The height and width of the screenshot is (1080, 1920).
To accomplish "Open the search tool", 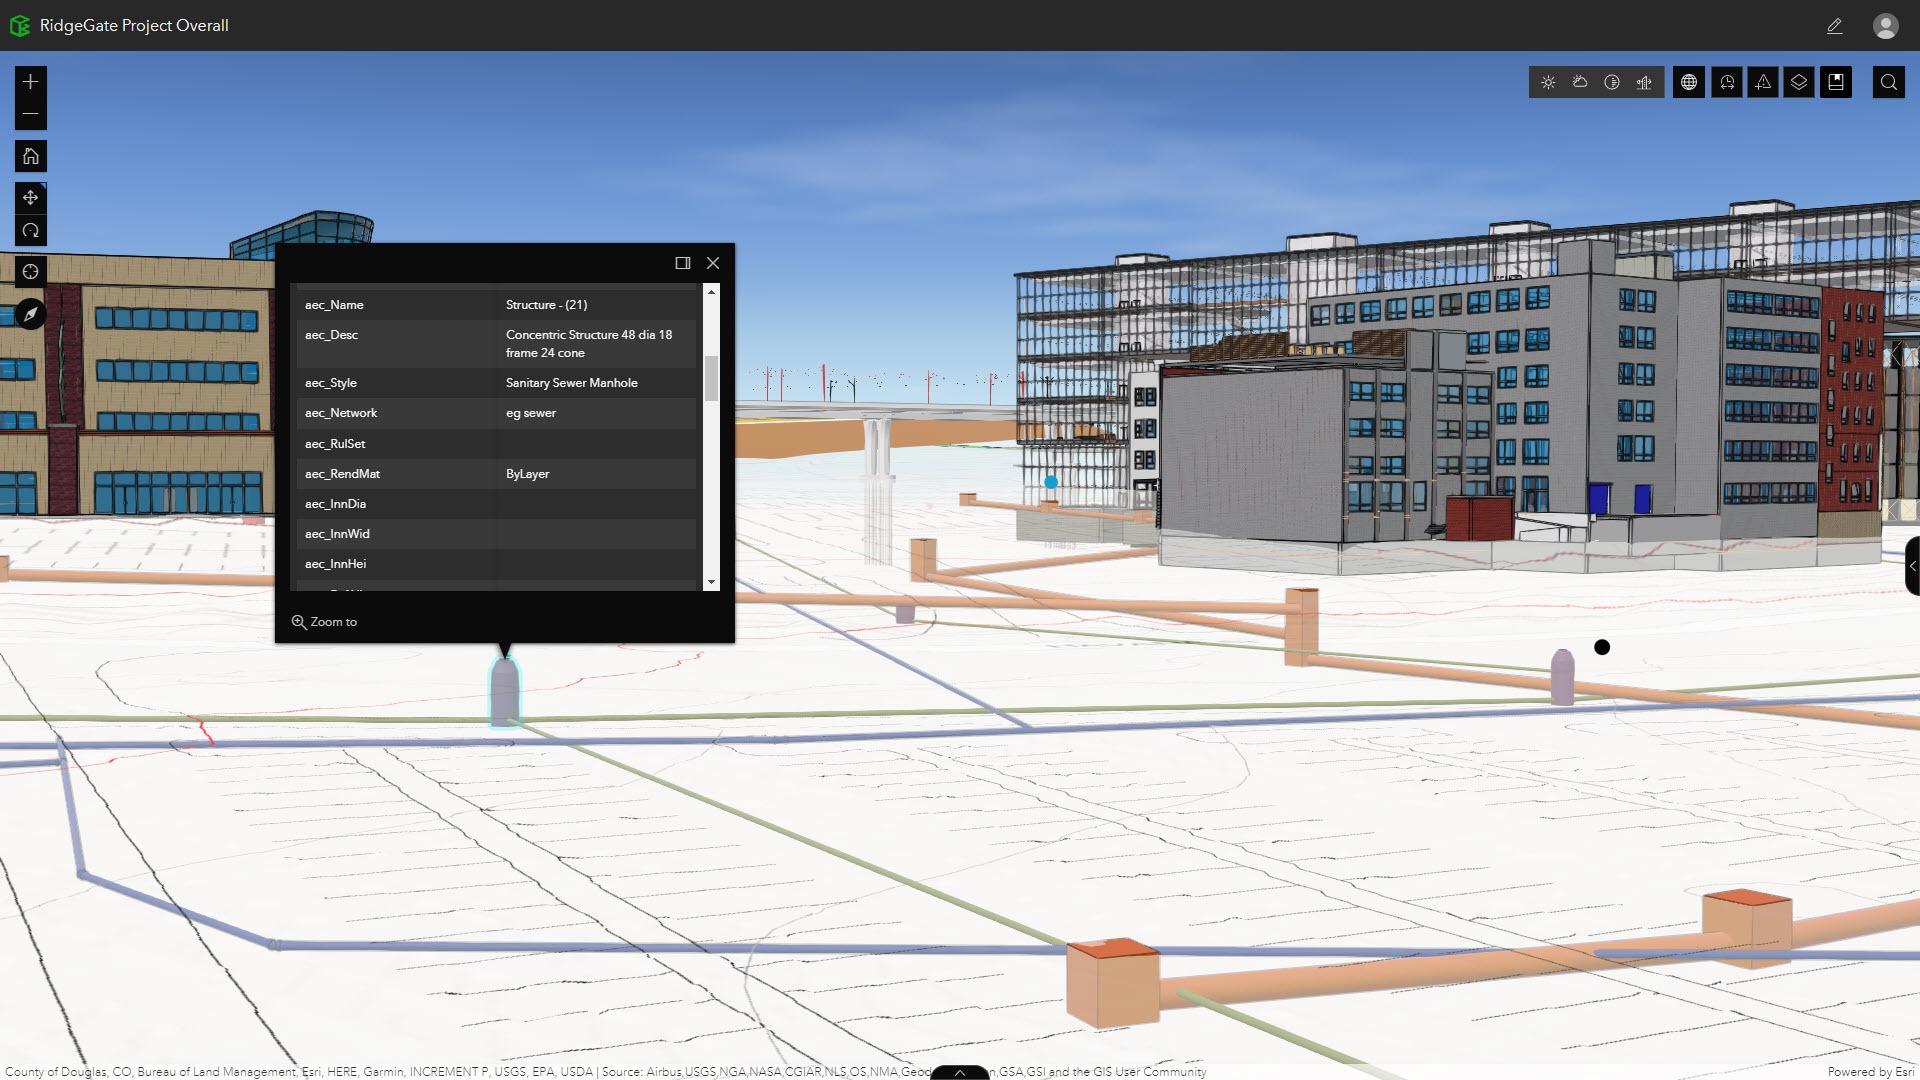I will (1888, 82).
